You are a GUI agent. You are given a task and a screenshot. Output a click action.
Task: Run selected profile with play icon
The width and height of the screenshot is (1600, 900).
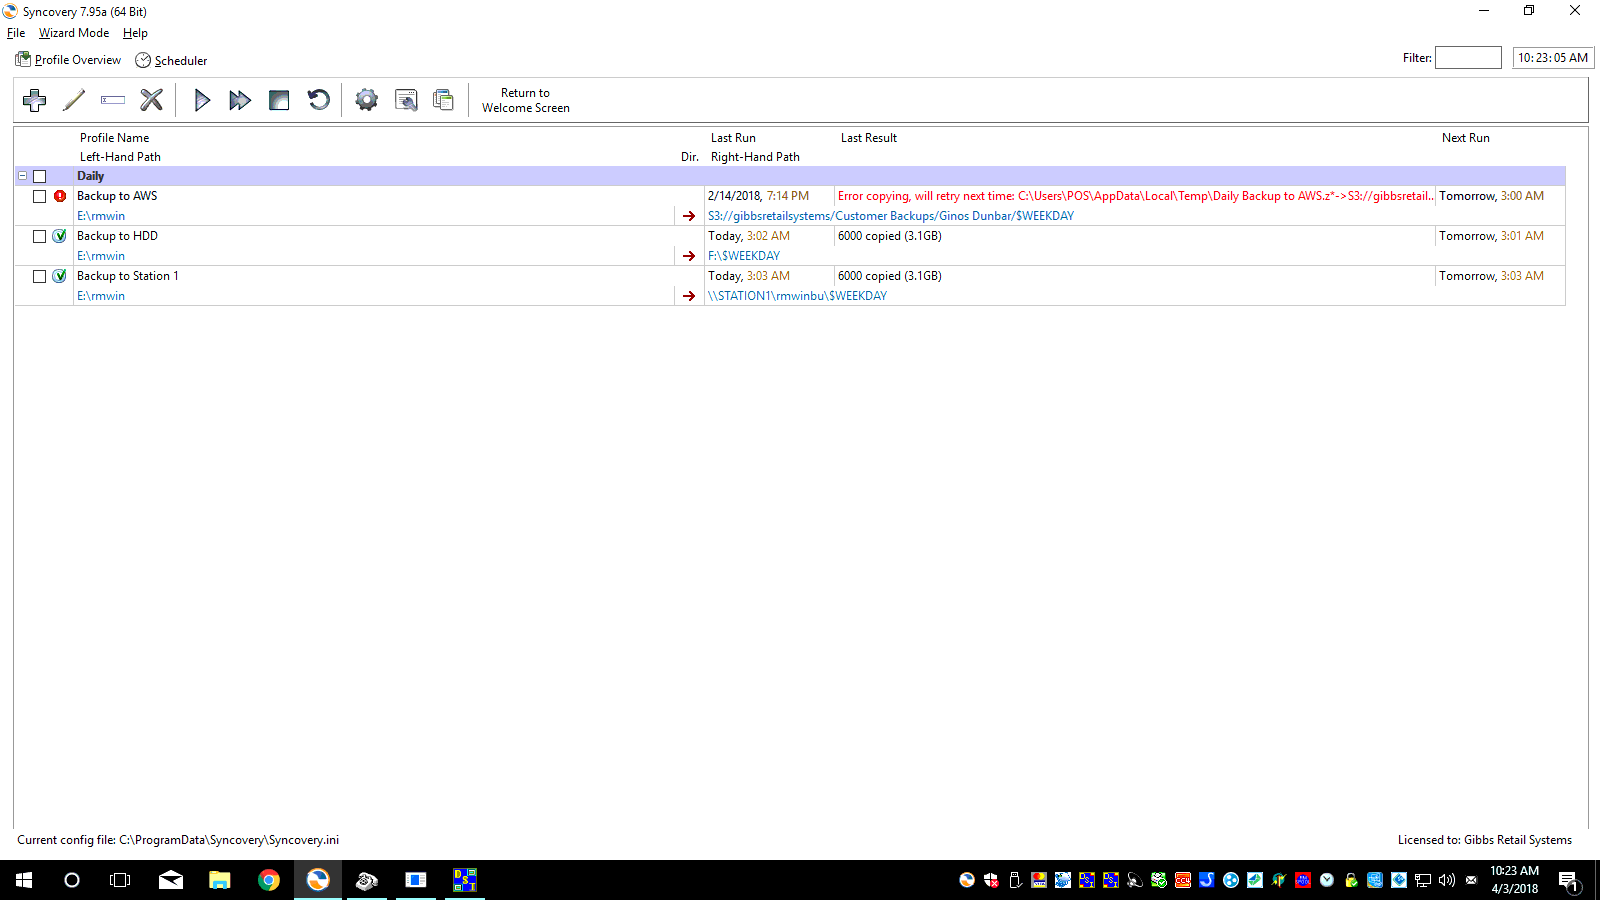coord(202,100)
